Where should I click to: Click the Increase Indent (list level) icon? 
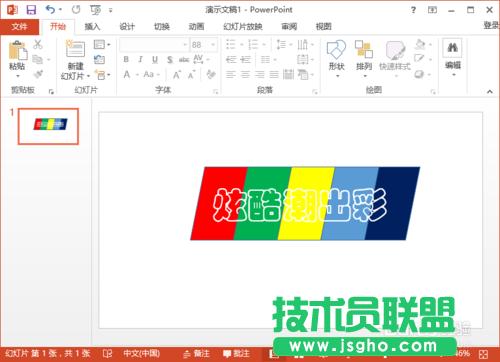[245, 60]
